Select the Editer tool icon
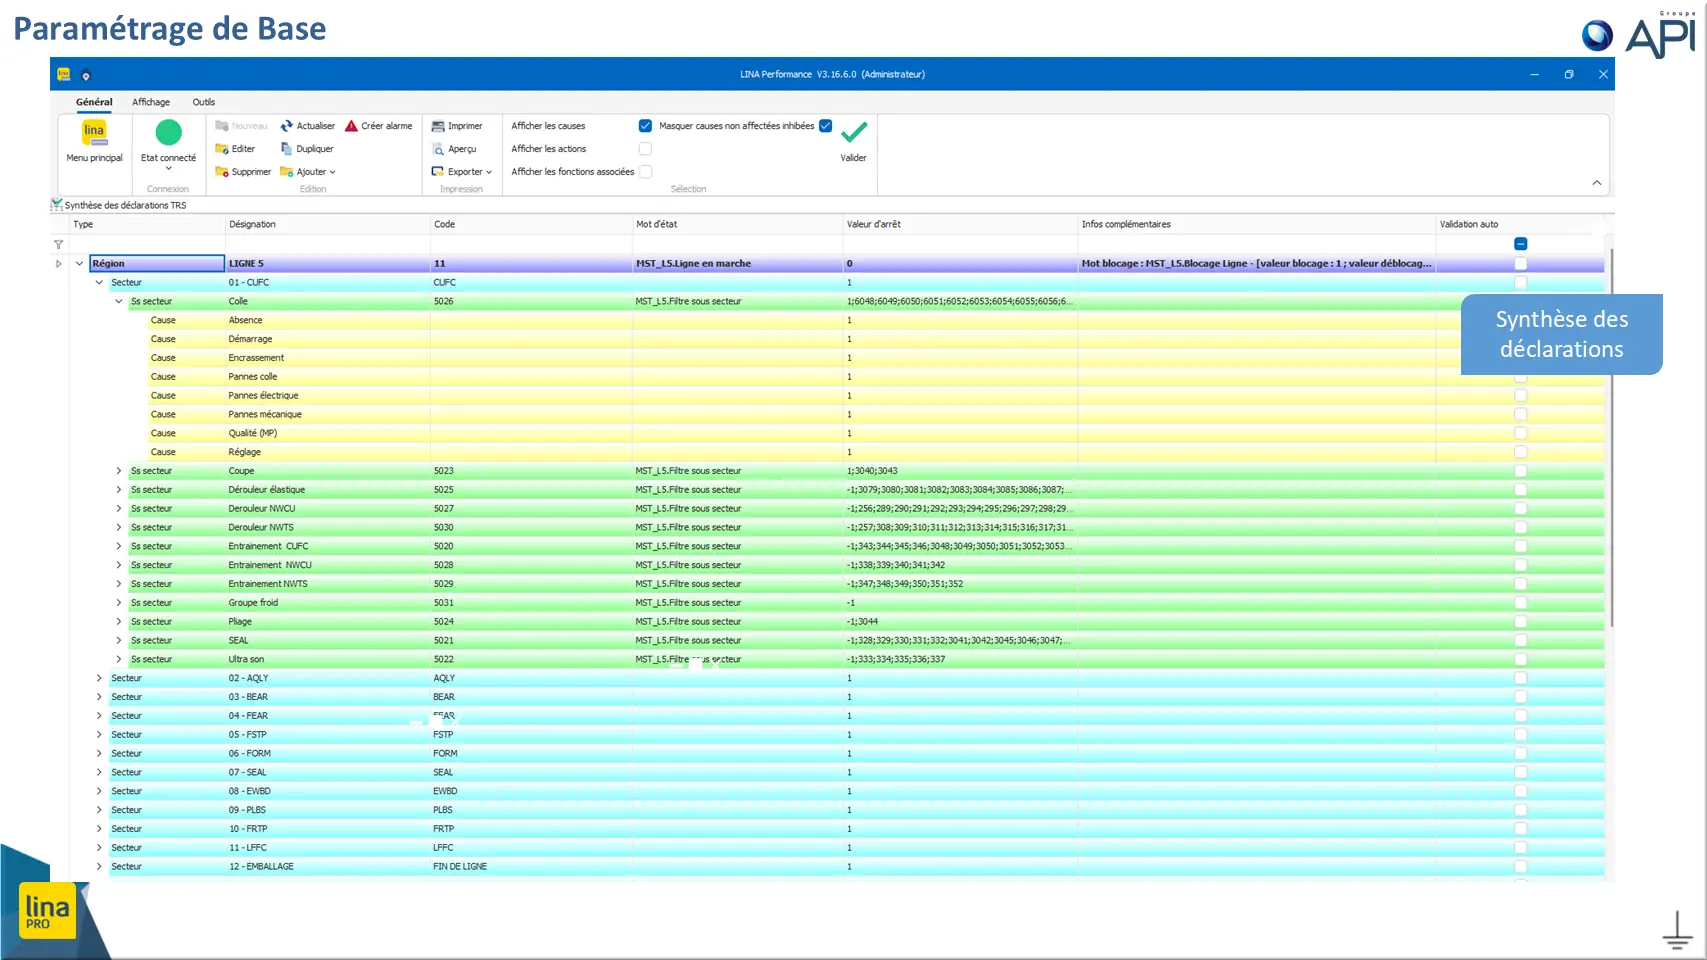The height and width of the screenshot is (960, 1707). (222, 149)
